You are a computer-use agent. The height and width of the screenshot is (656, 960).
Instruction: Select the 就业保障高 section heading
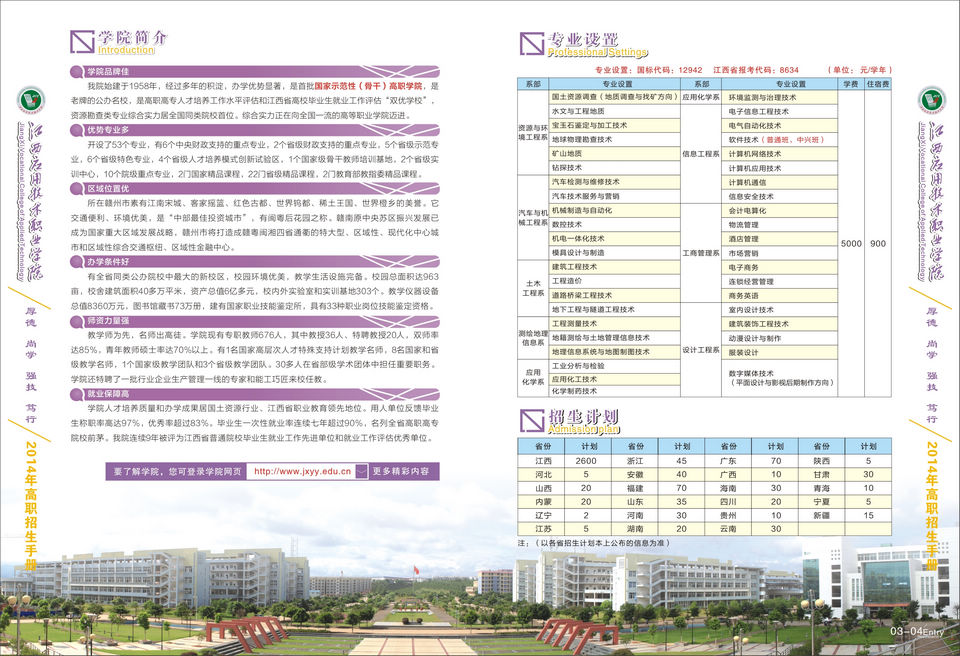pyautogui.click(x=108, y=394)
